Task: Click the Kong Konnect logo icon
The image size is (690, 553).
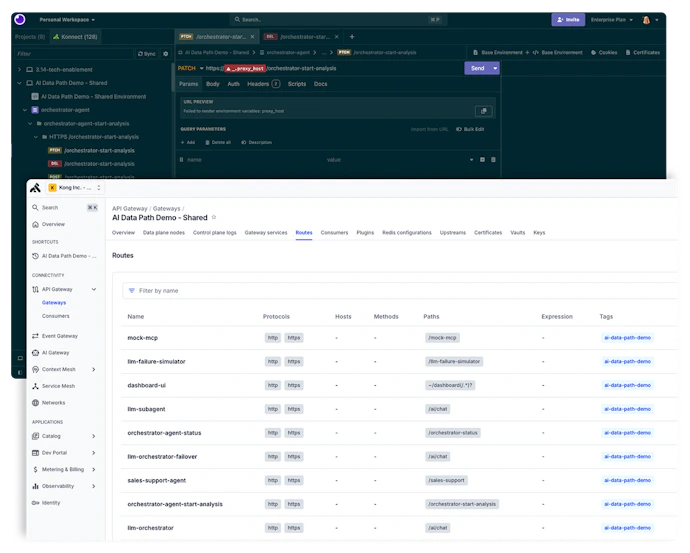Action: pyautogui.click(x=35, y=188)
